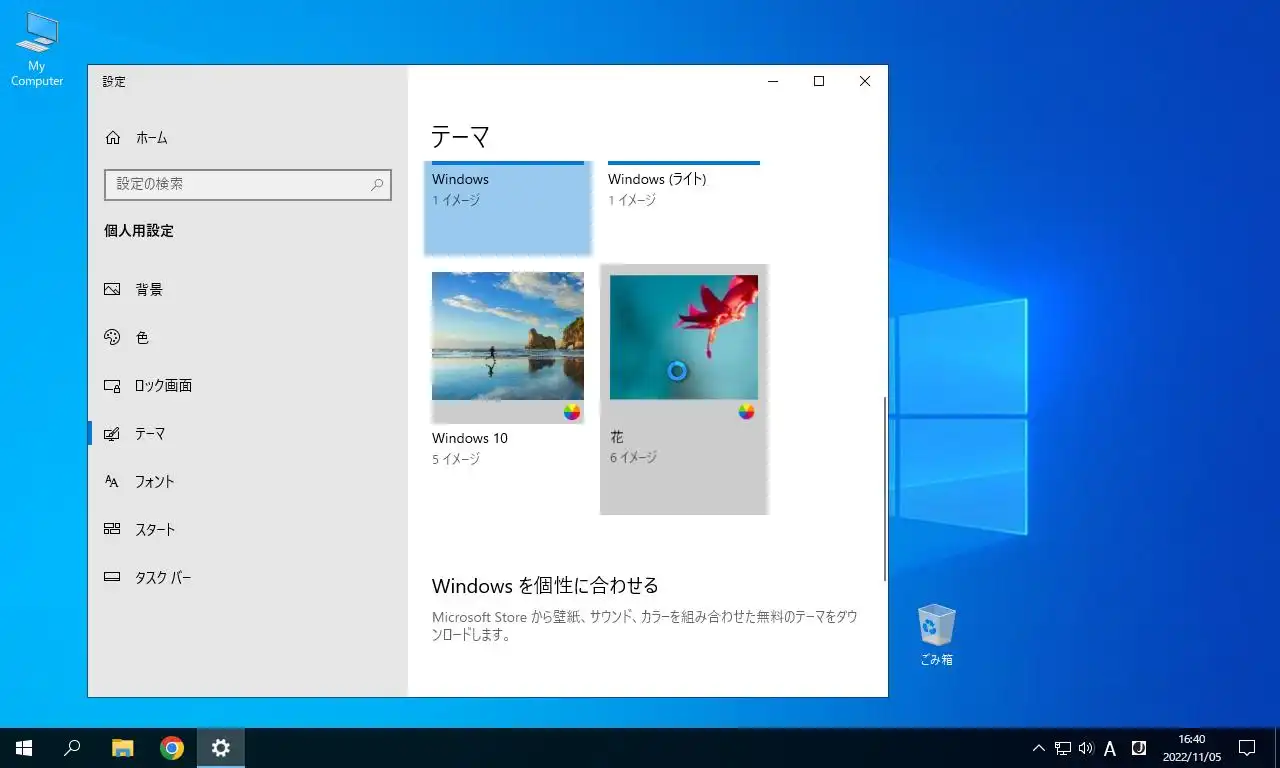
Task: Select the ごみ箱 recycle bin icon
Action: [936, 635]
